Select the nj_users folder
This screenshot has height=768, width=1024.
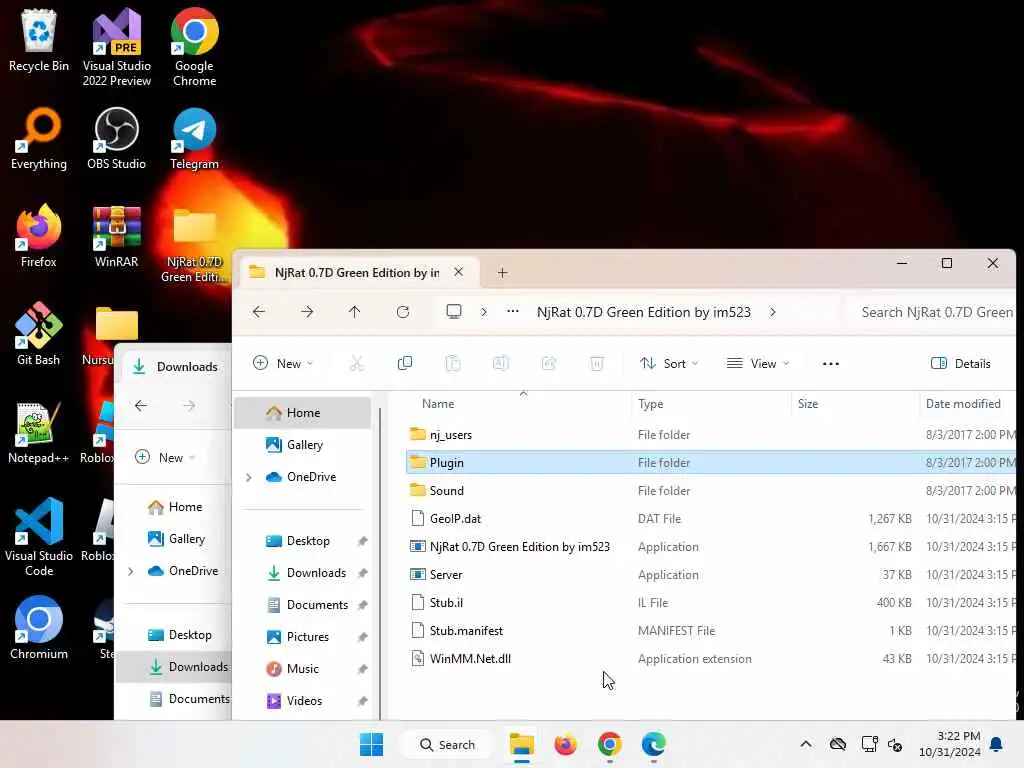[x=711, y=434]
